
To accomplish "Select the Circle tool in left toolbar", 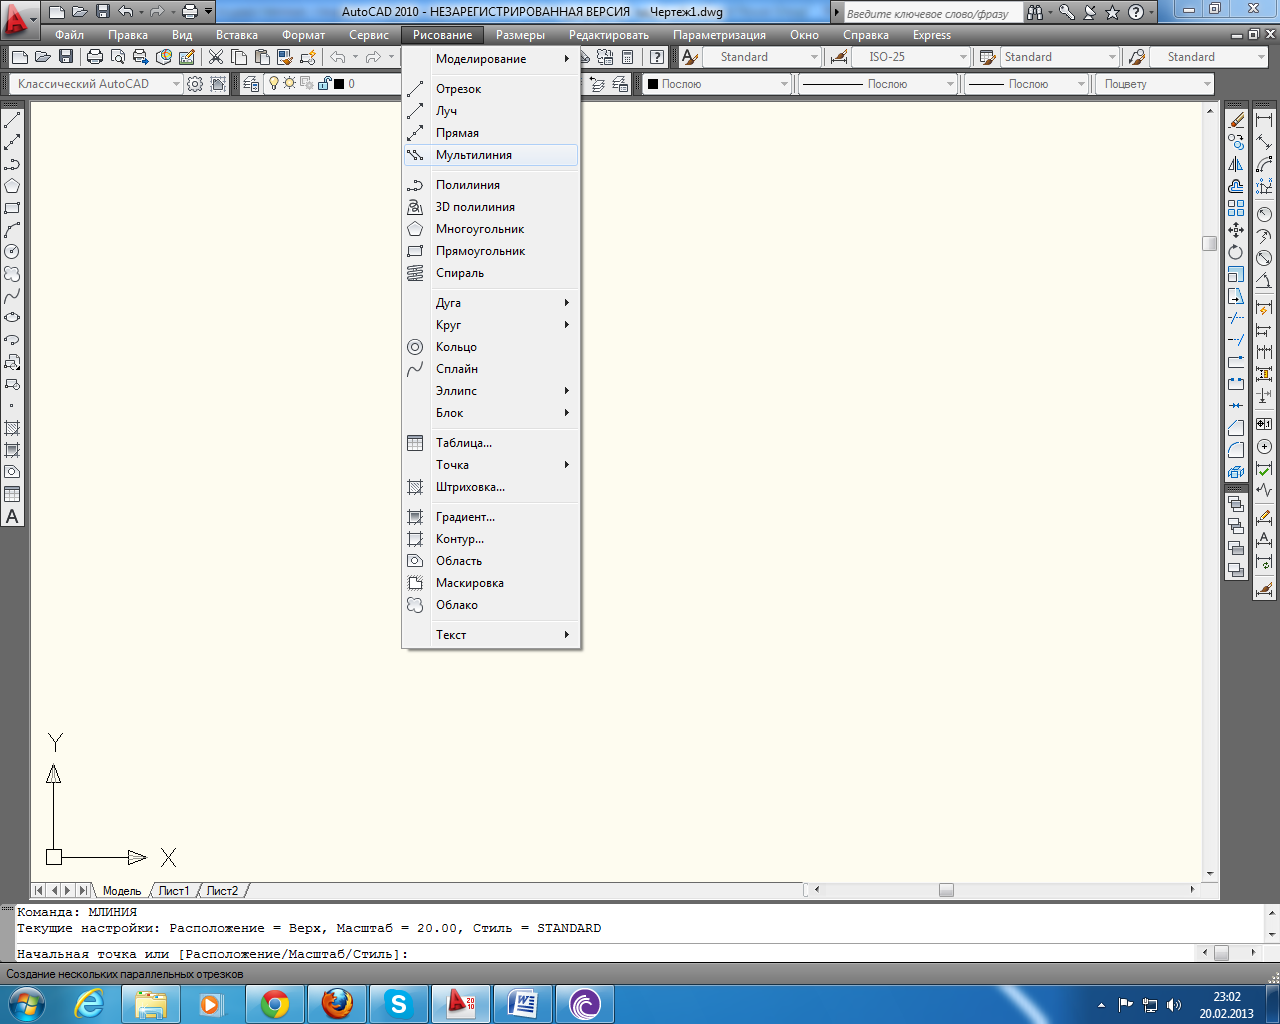I will pos(12,252).
